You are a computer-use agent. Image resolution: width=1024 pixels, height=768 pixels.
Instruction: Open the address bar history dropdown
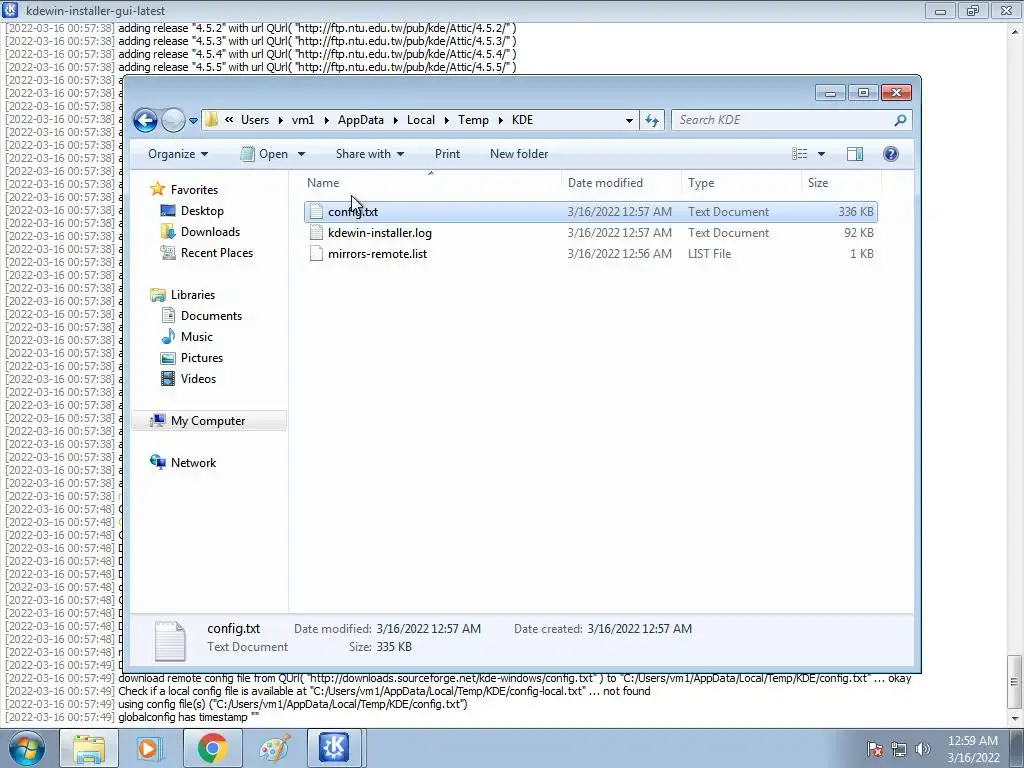pos(629,120)
